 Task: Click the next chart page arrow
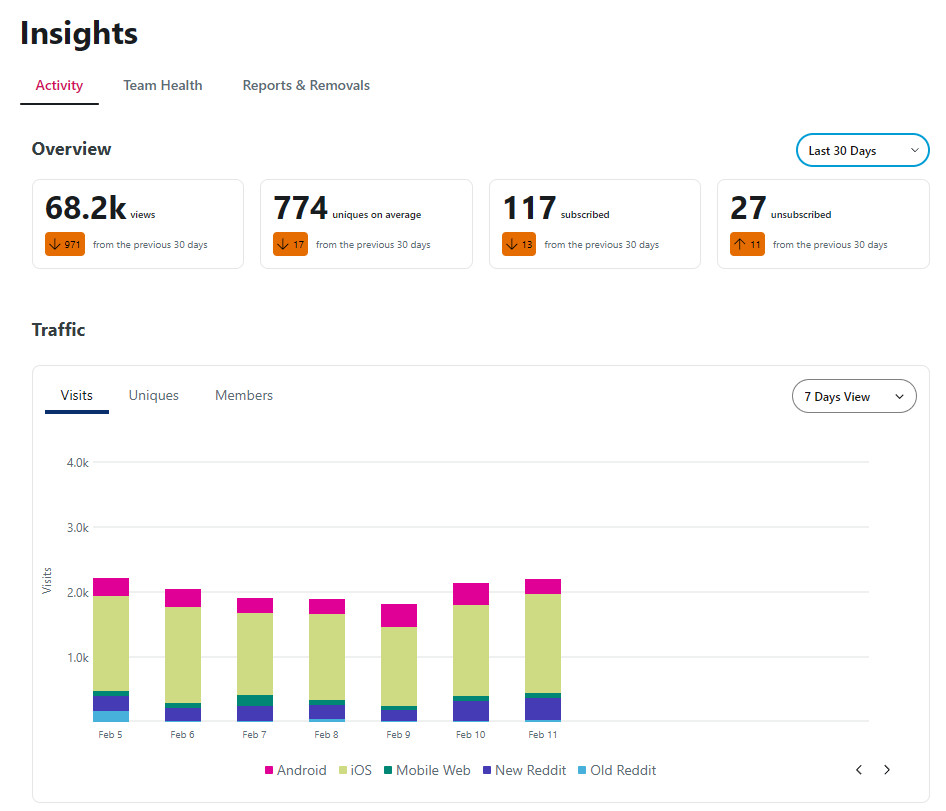(x=886, y=770)
